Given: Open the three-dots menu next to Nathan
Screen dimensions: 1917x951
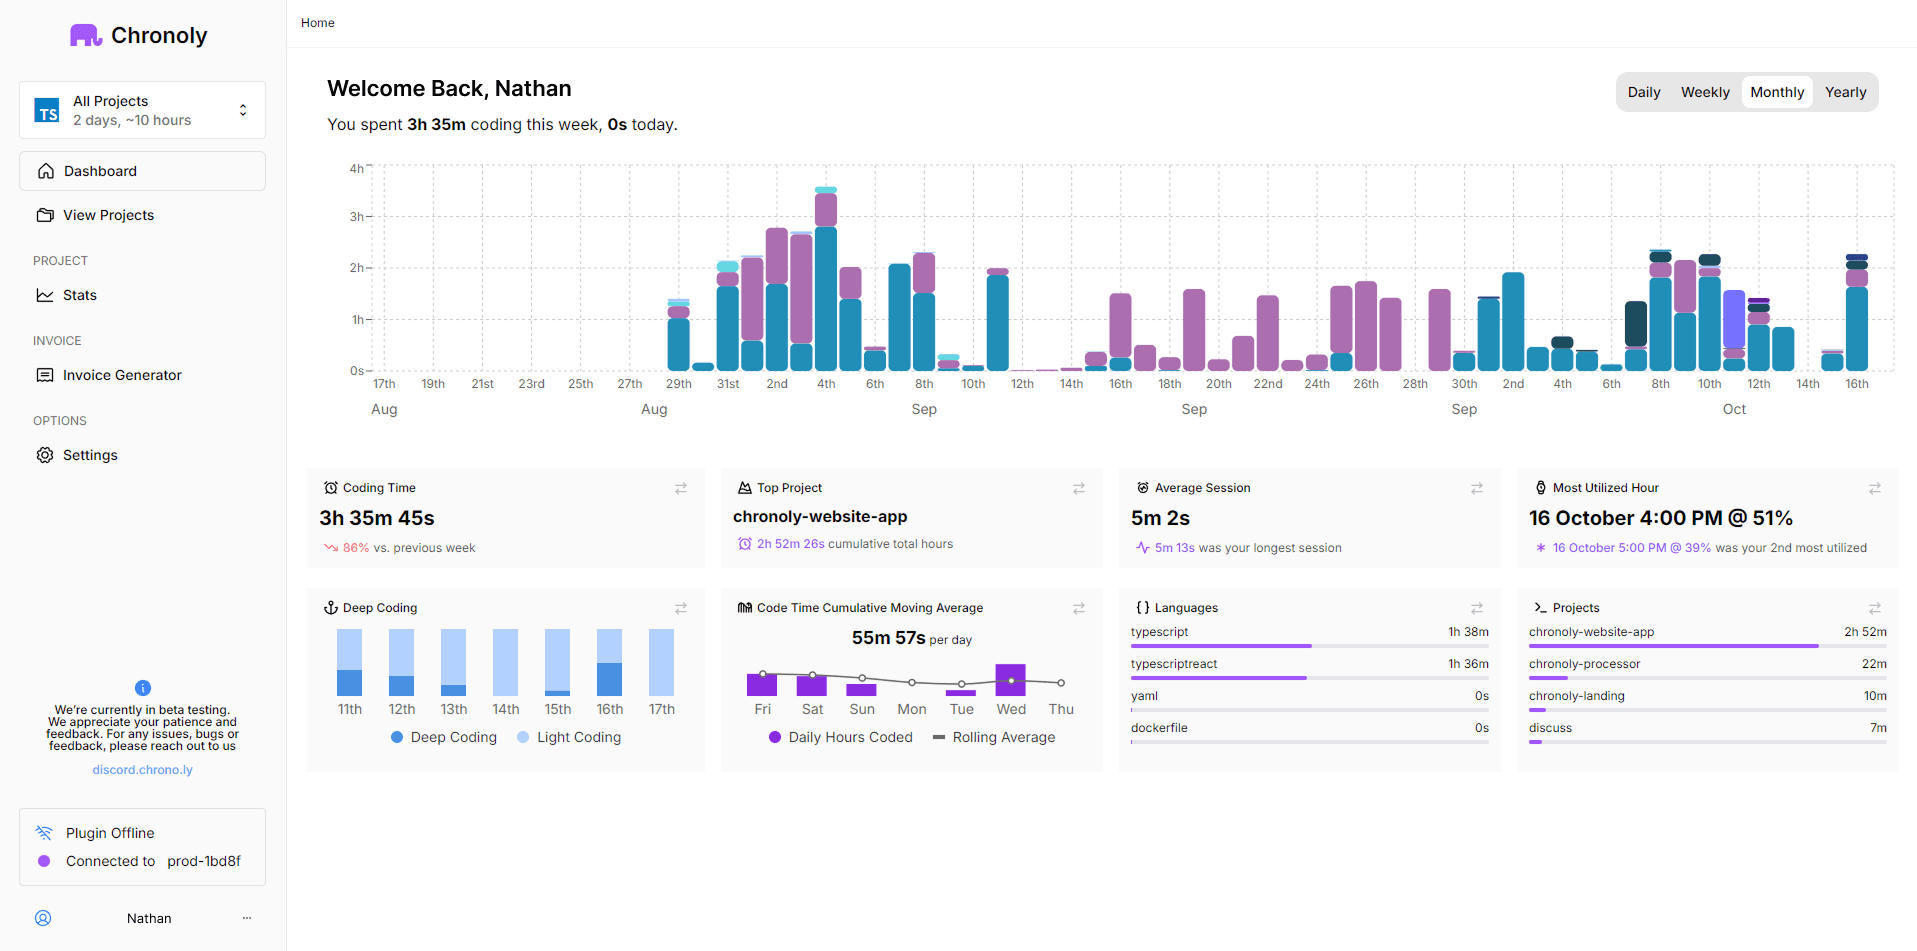Looking at the screenshot, I should [x=247, y=918].
